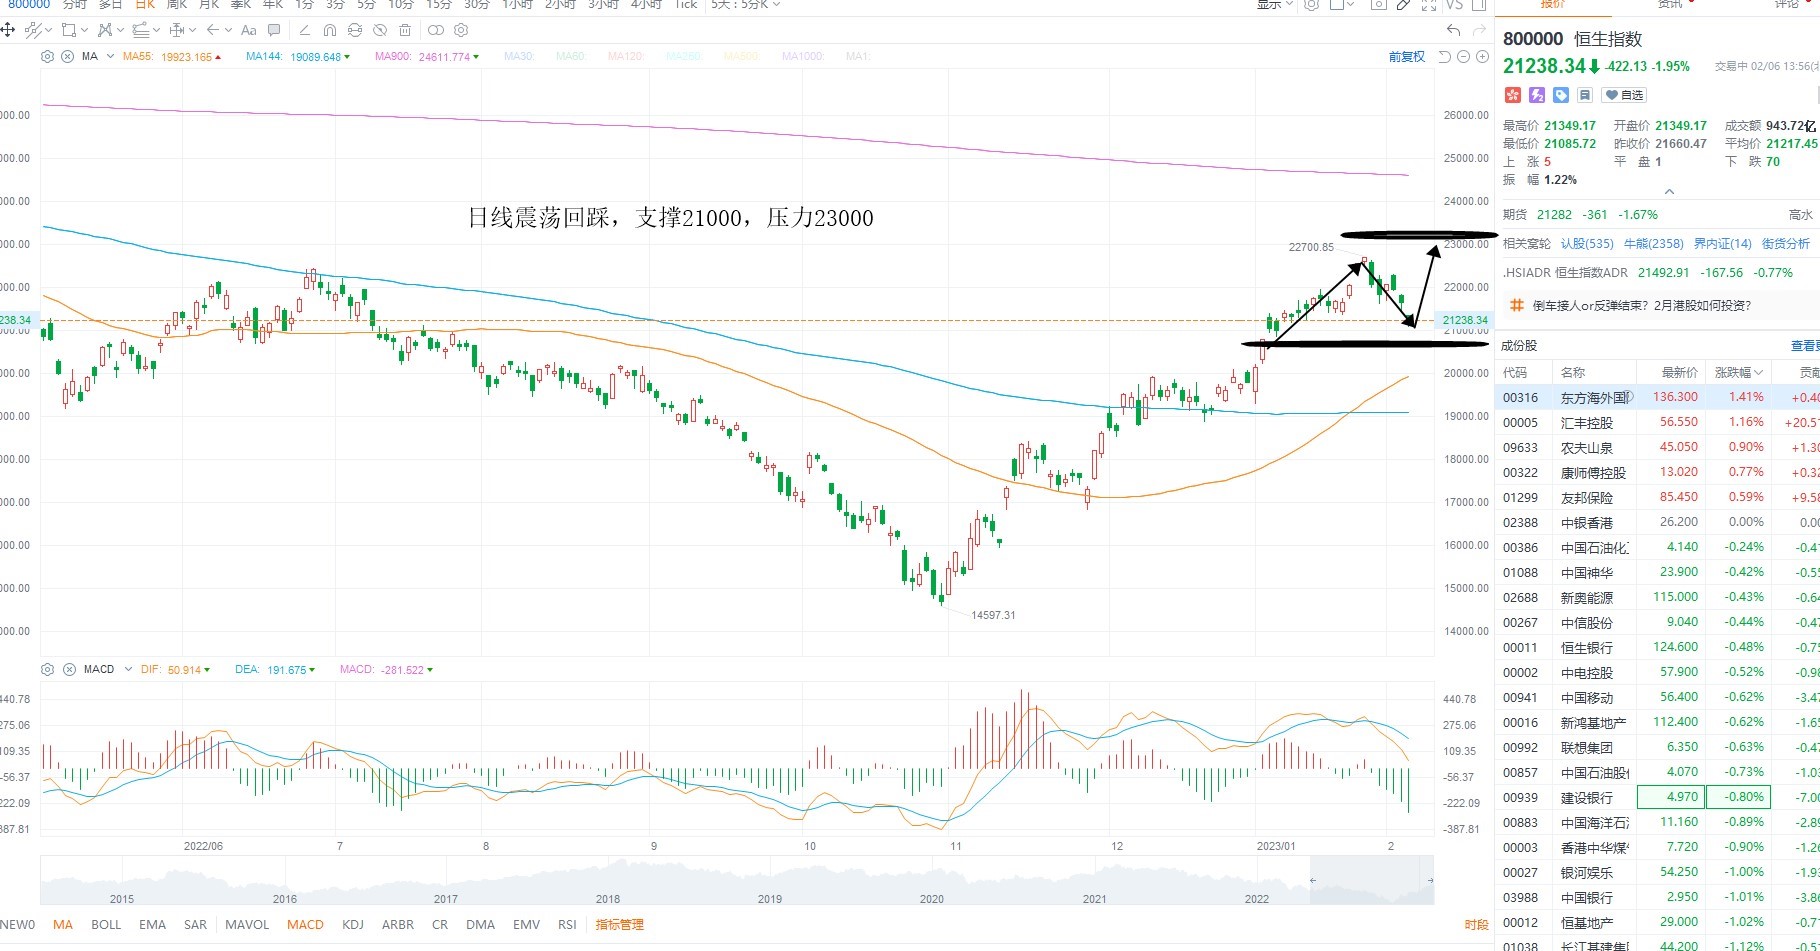This screenshot has height=951, width=1820.
Task: Open the 牛熊(2358) link
Action: pyautogui.click(x=1653, y=243)
